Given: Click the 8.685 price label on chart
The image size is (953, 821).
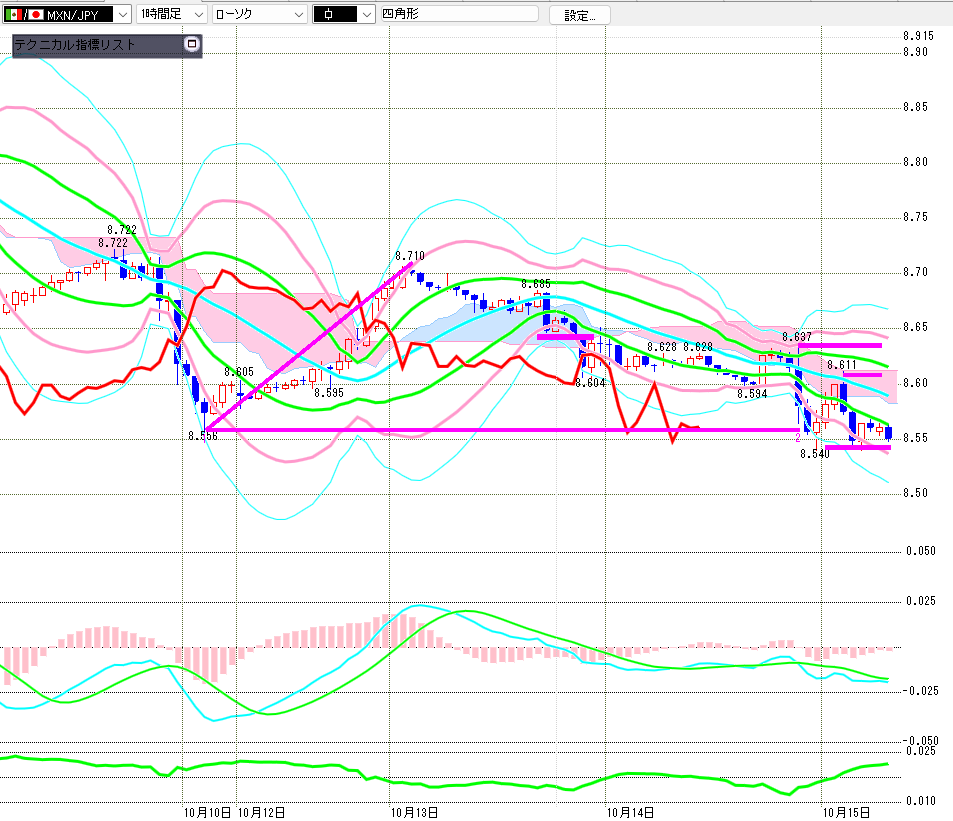Looking at the screenshot, I should click(x=535, y=284).
